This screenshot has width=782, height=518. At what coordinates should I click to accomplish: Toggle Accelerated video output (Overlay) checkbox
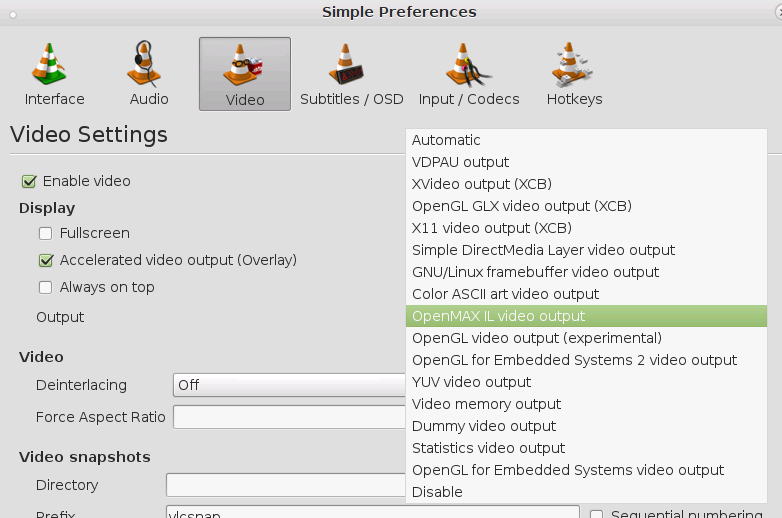(x=46, y=261)
